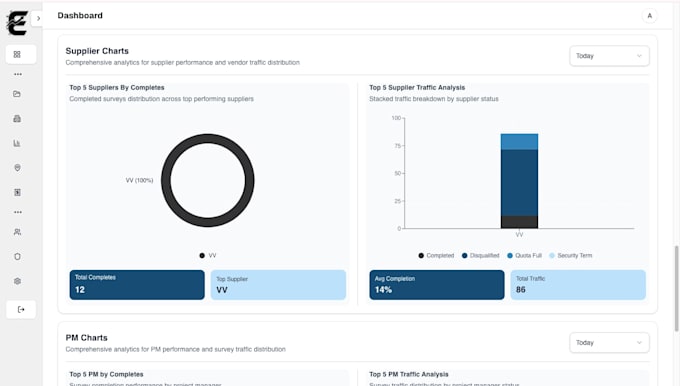680x386 pixels.
Task: Click the 'Top 5 Supplier Traffic Analysis' title
Action: coord(417,88)
